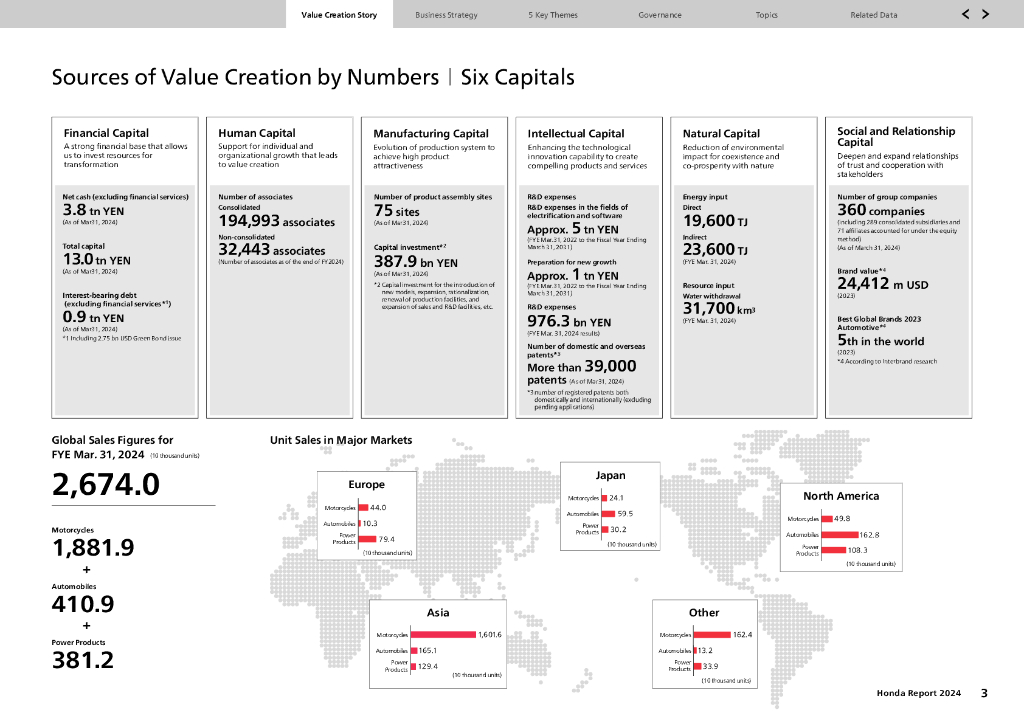Switch to the Topics tab

[767, 15]
